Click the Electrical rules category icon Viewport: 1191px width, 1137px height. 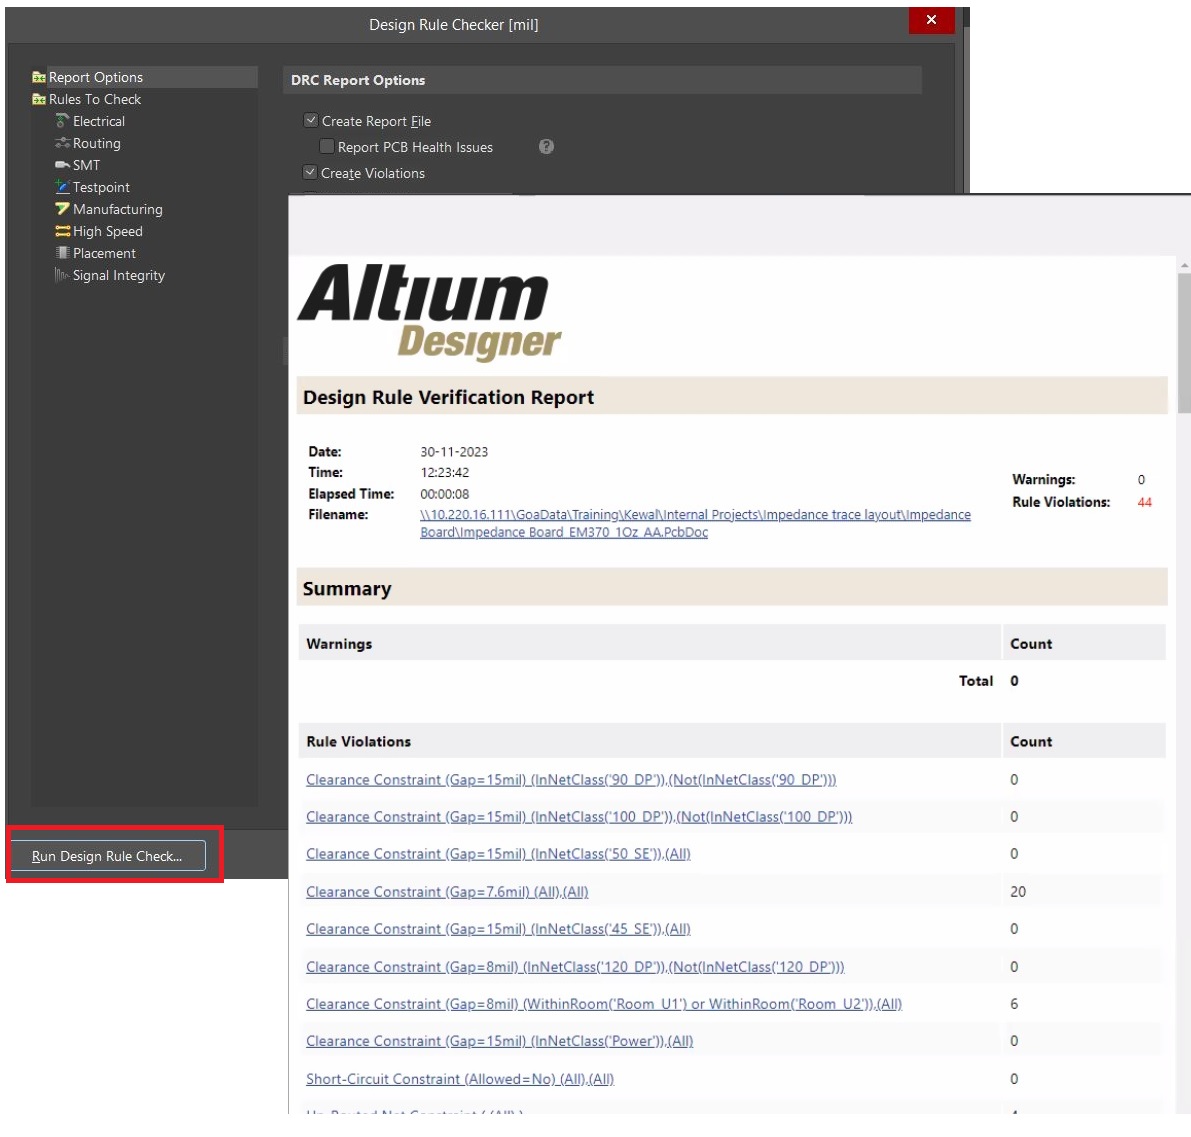tap(62, 121)
